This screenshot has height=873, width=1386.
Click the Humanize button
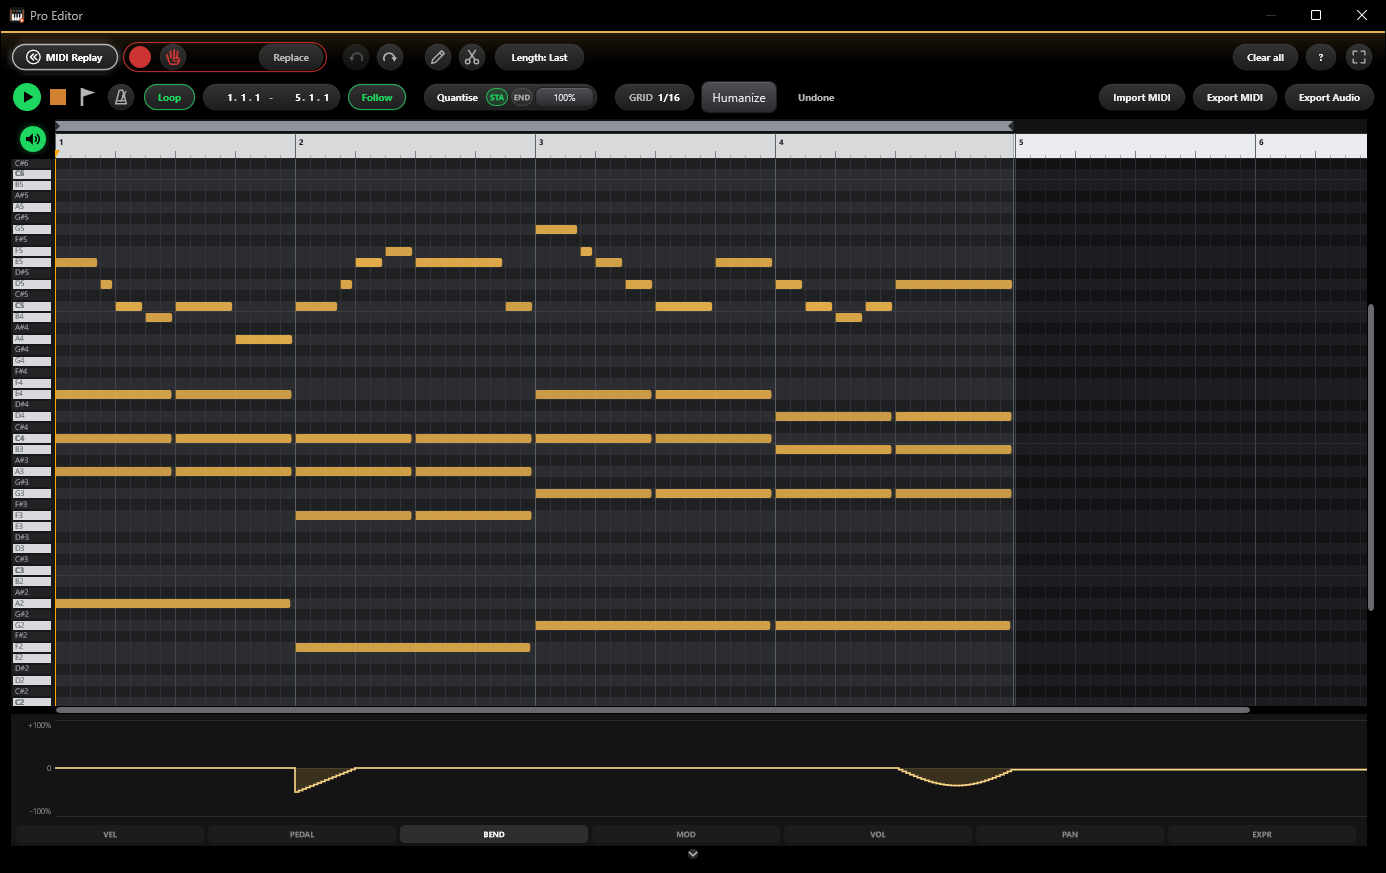click(x=739, y=97)
